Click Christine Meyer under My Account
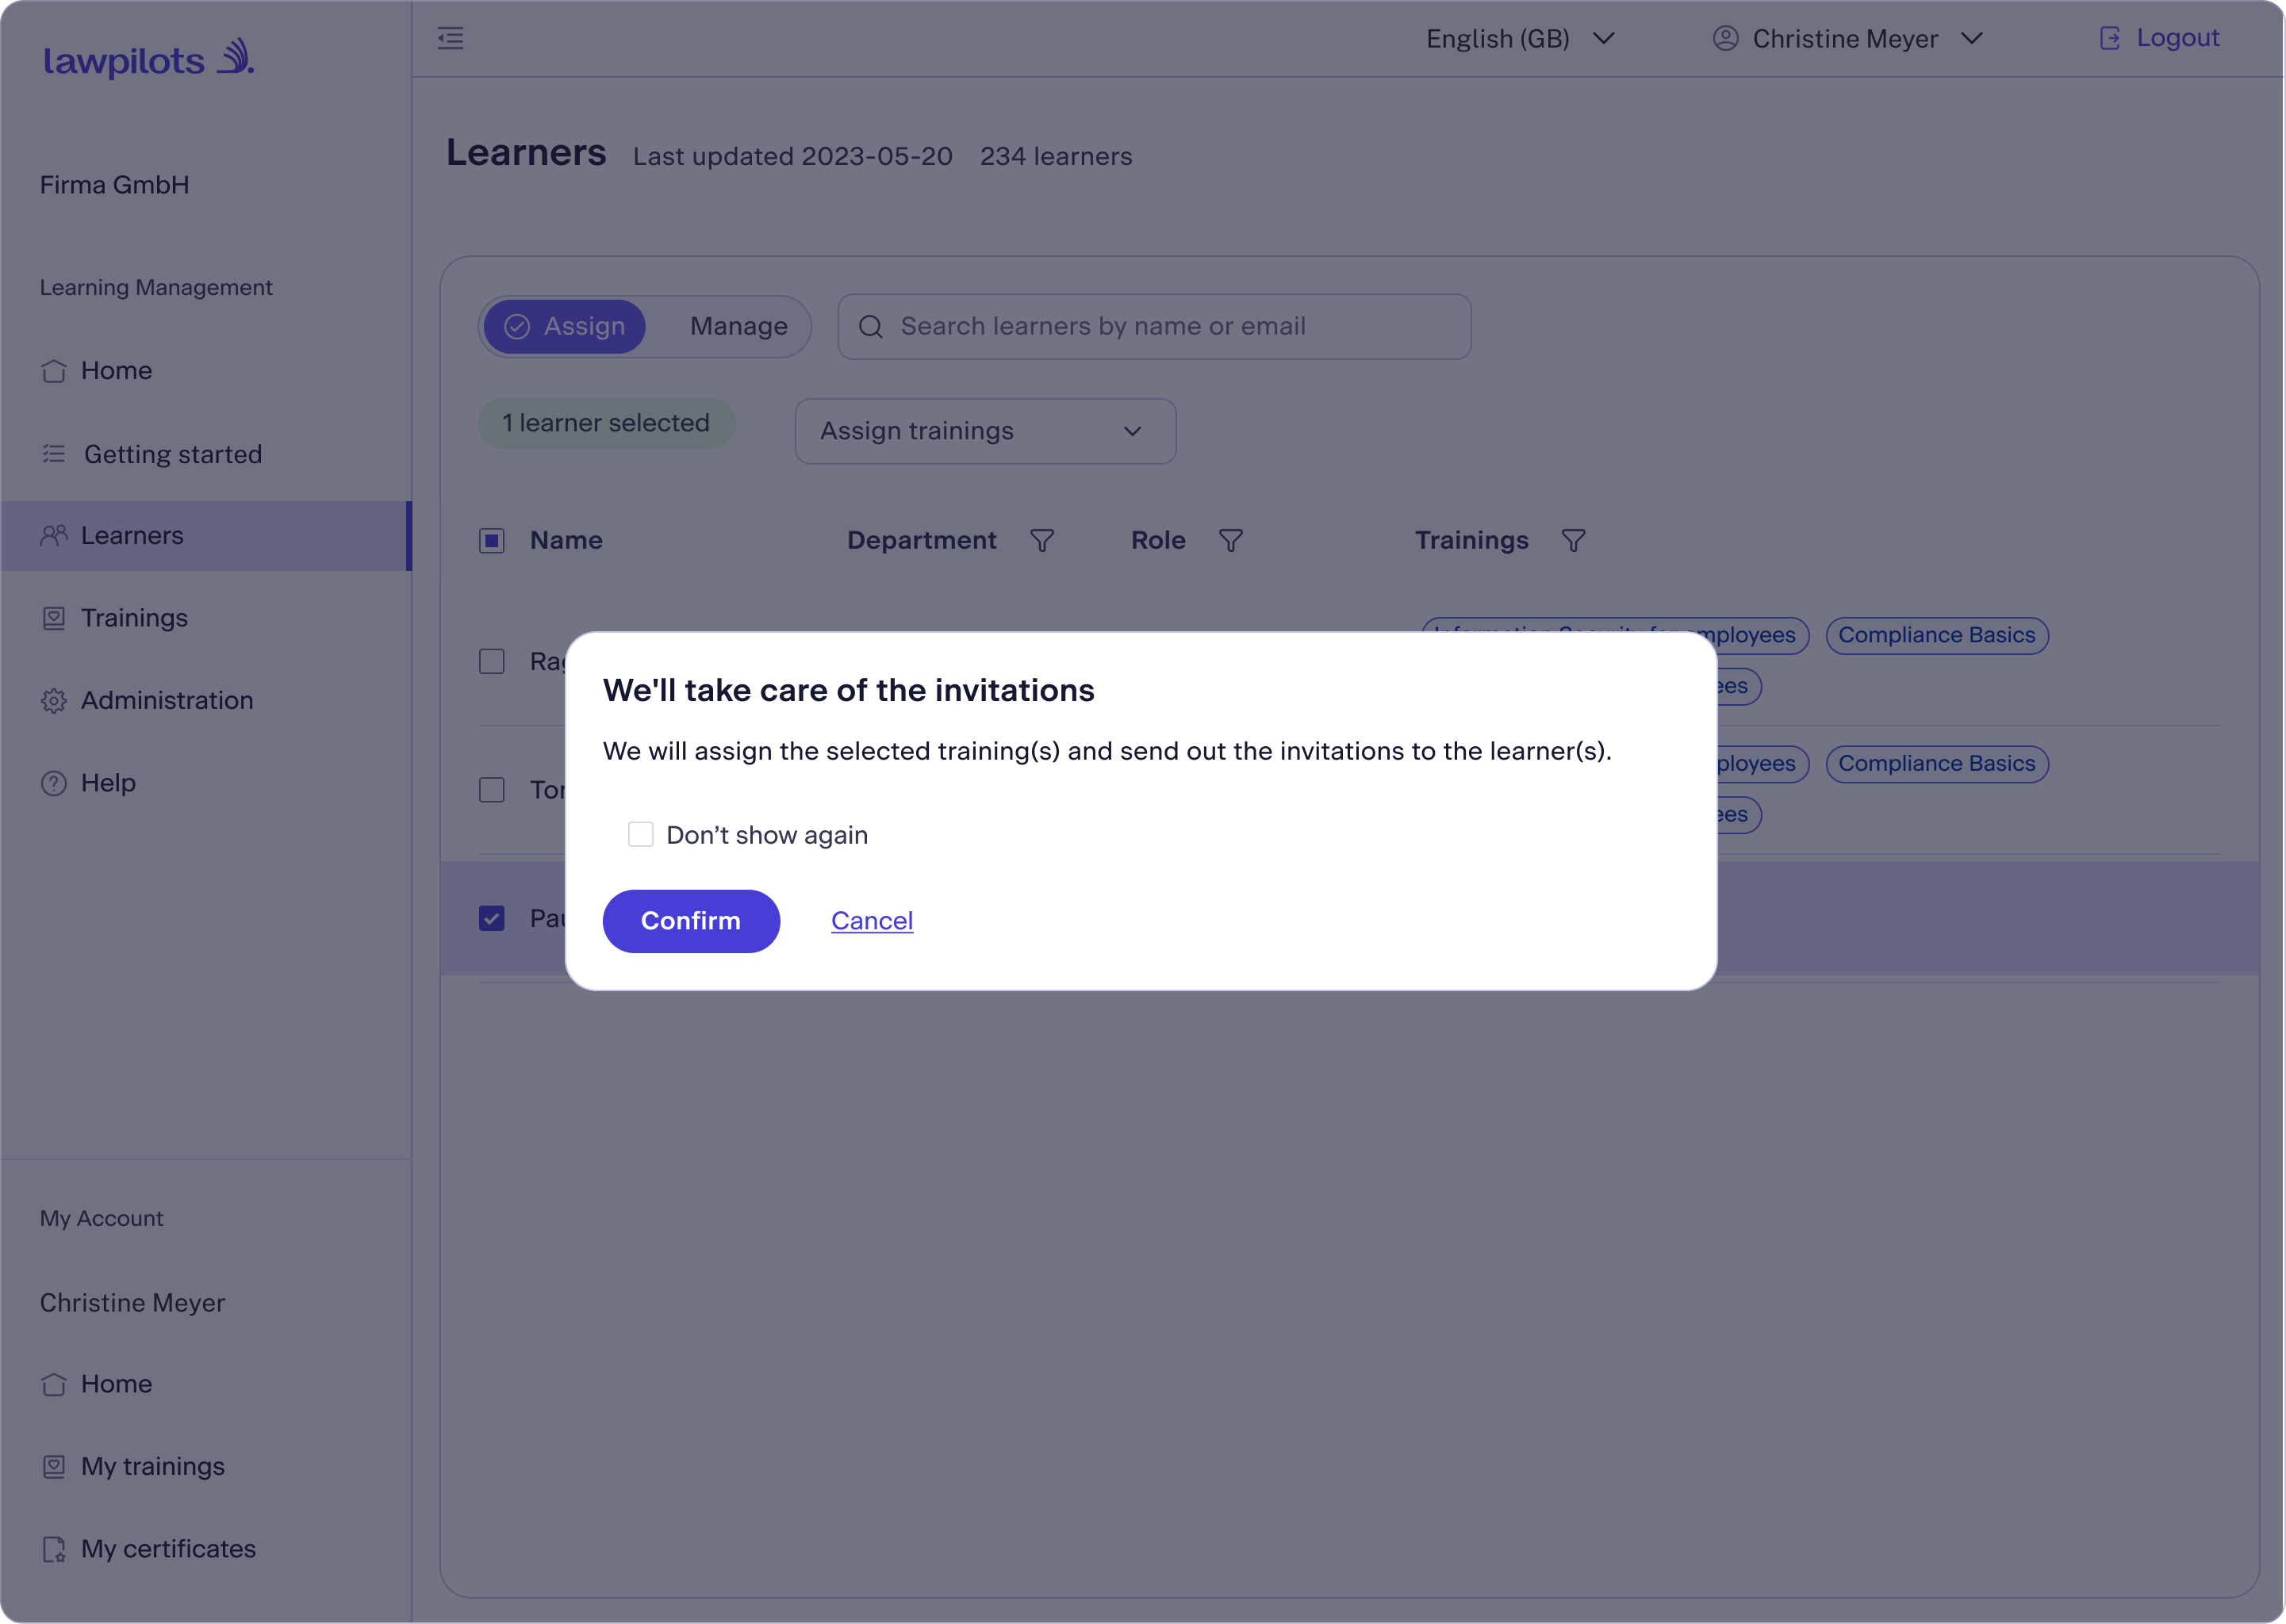This screenshot has width=2286, height=1624. coord(132,1303)
